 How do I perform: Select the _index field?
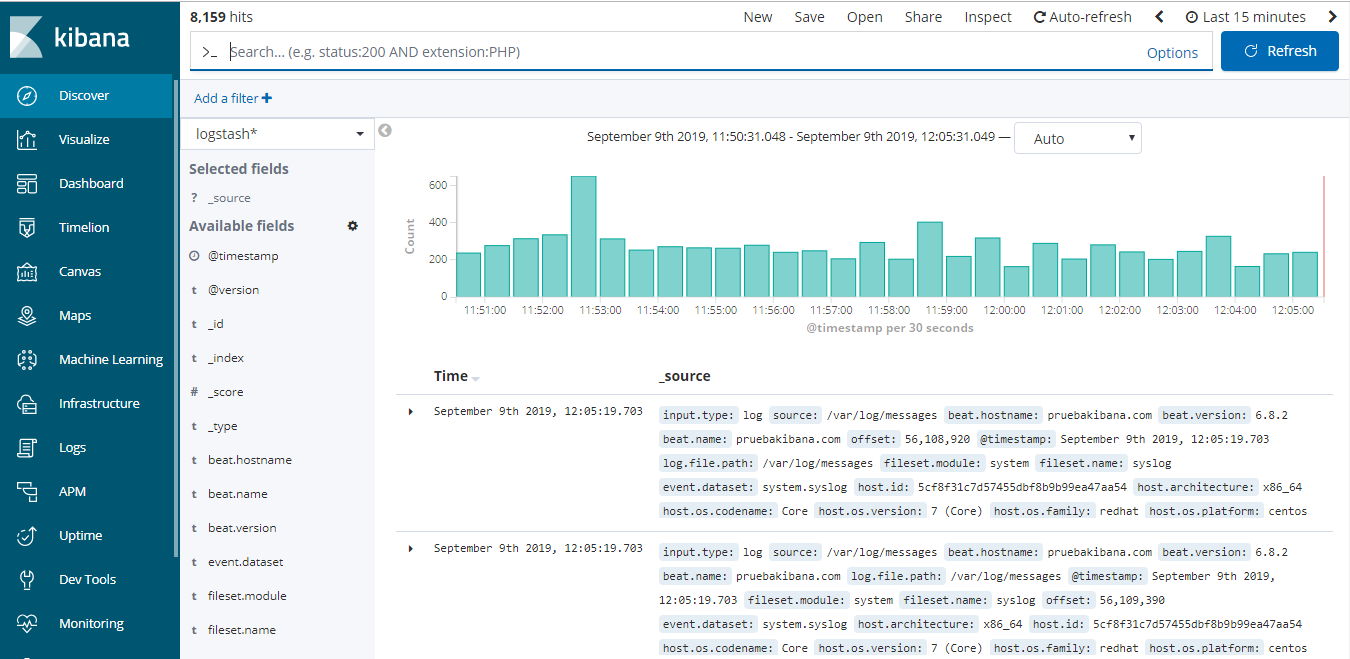226,358
